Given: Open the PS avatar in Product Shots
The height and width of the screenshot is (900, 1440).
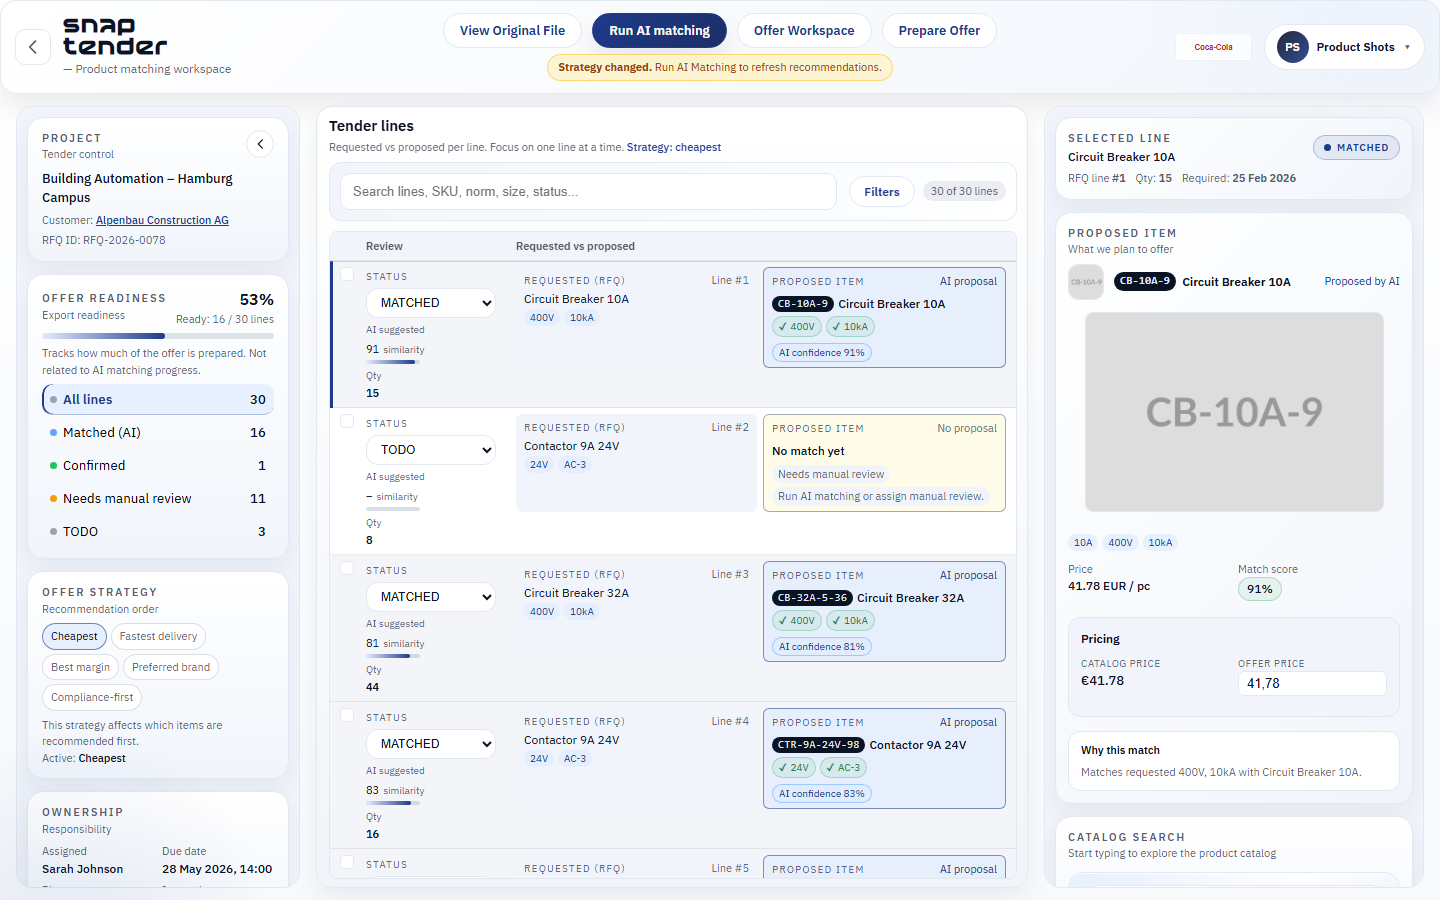Looking at the screenshot, I should [1292, 46].
